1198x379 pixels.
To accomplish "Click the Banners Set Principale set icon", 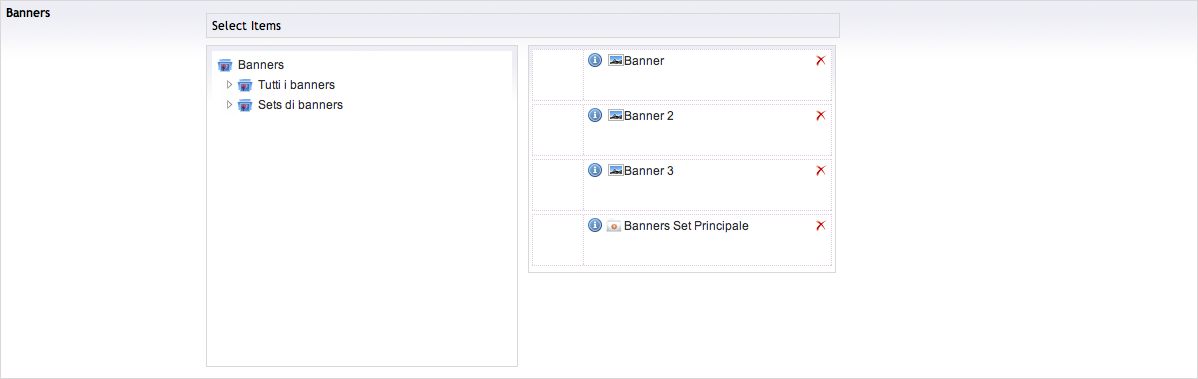I will (x=614, y=226).
